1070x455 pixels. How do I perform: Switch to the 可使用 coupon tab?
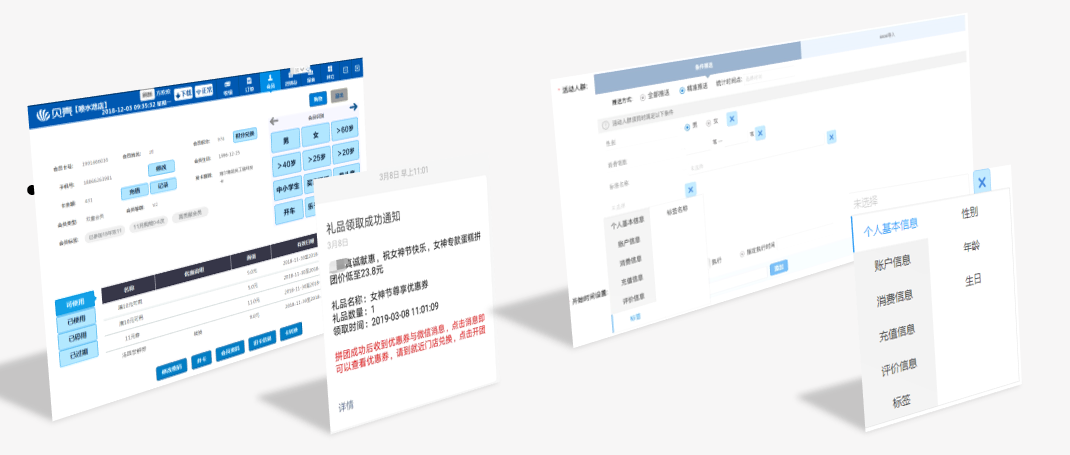pos(75,302)
